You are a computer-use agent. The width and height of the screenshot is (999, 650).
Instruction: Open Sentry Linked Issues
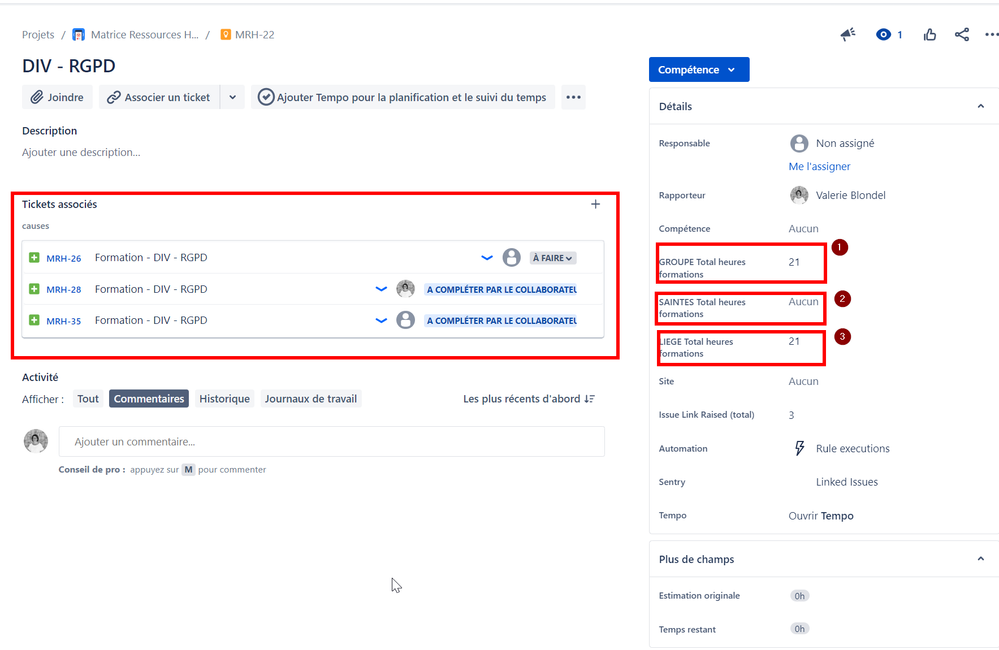click(x=847, y=482)
